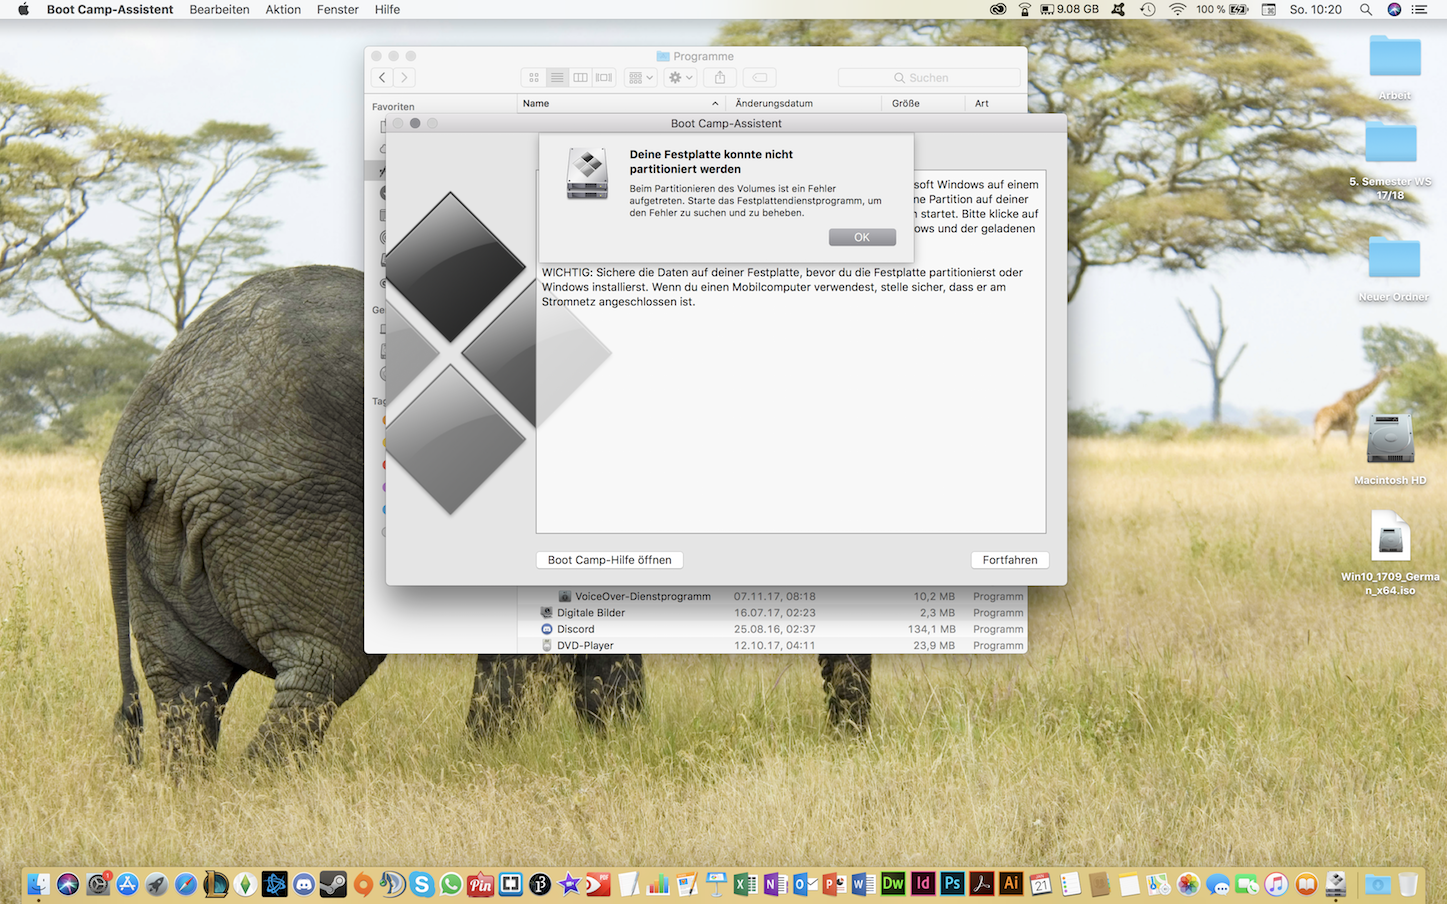Open Photoshop from the Dock

(952, 884)
